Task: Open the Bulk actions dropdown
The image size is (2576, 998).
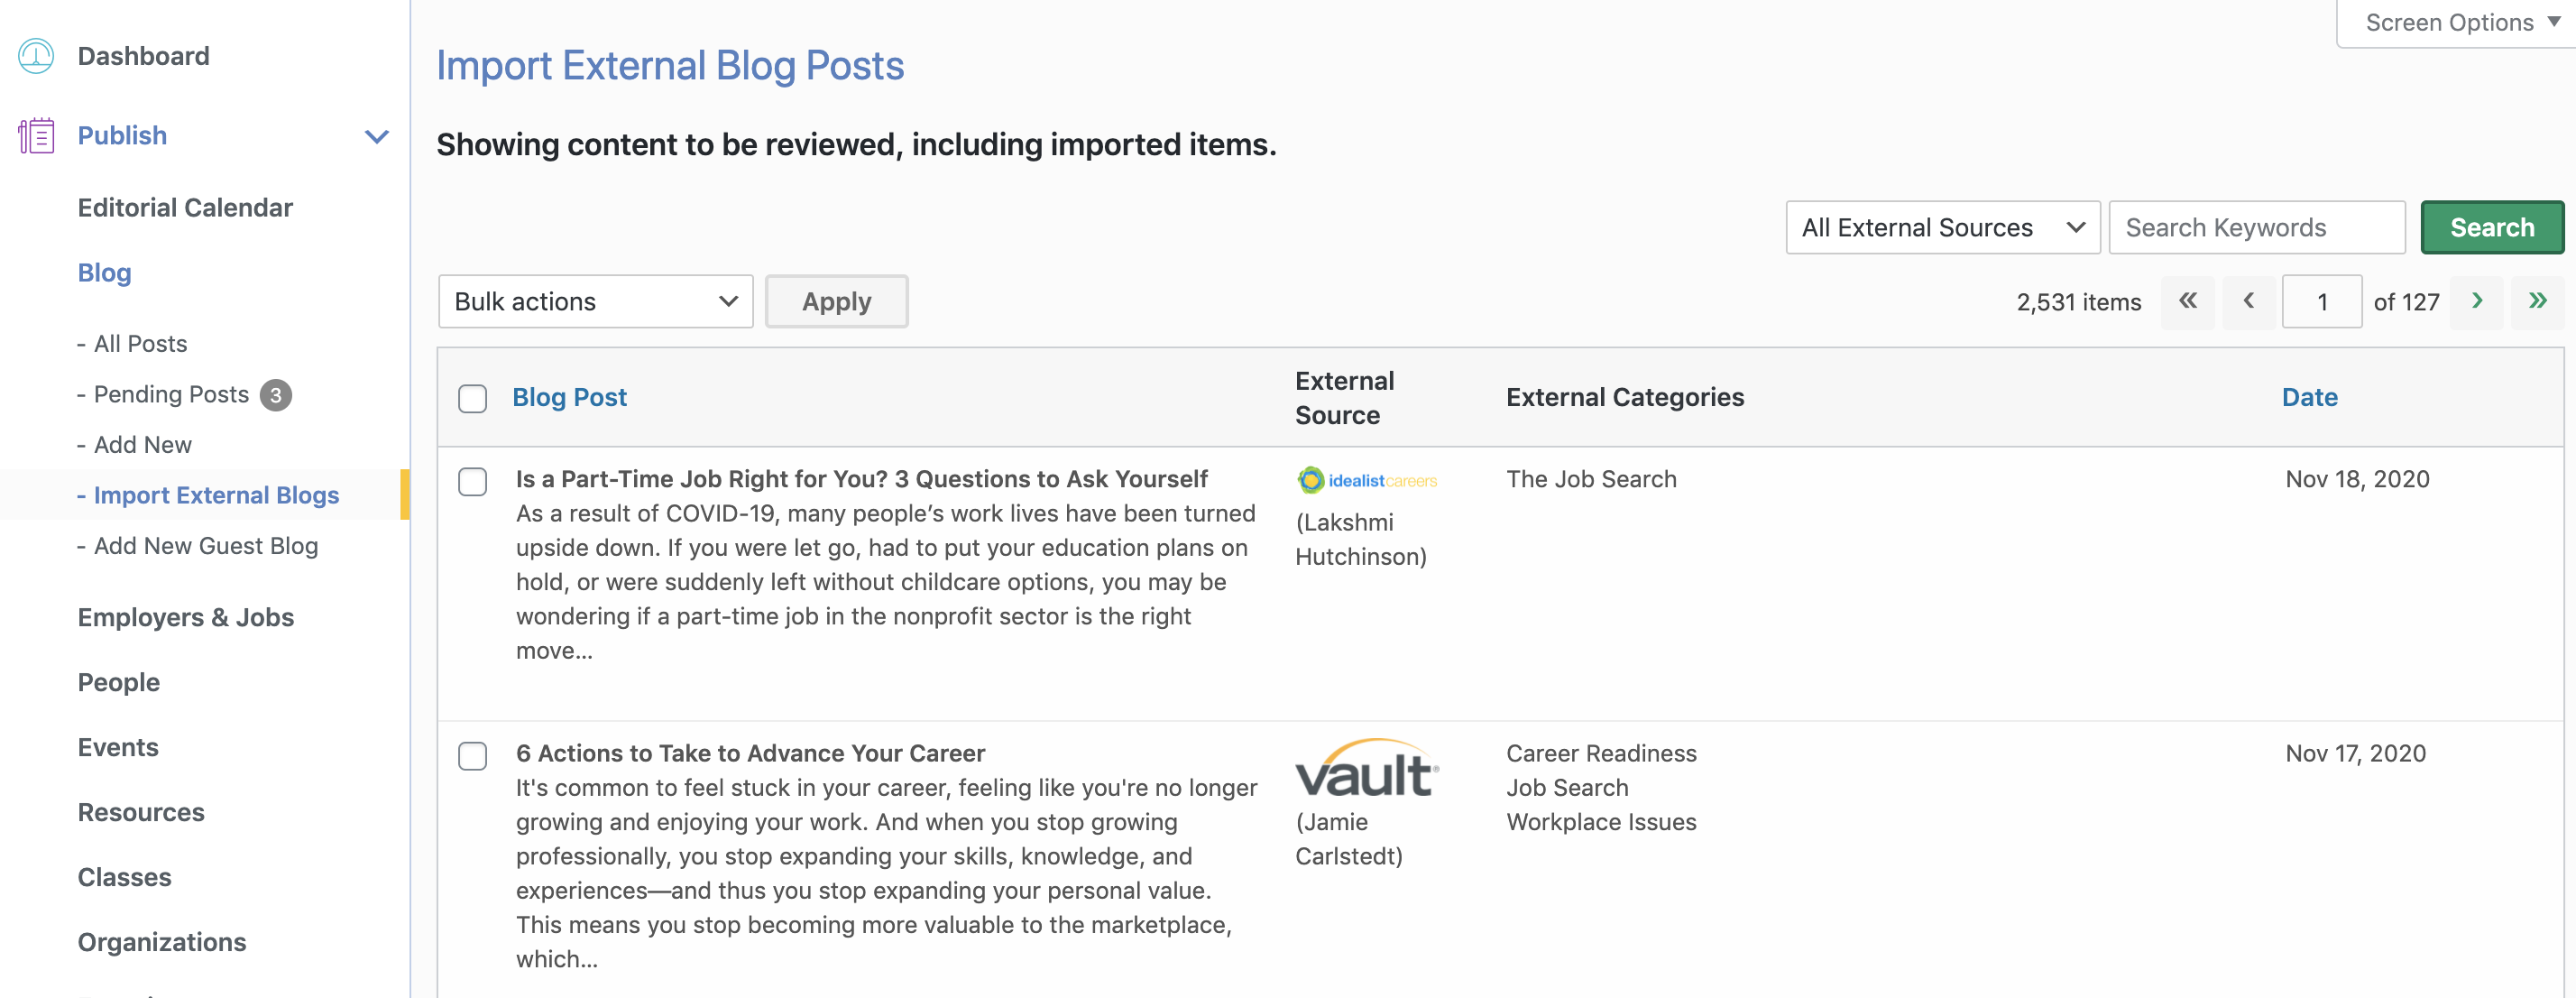Action: (595, 302)
